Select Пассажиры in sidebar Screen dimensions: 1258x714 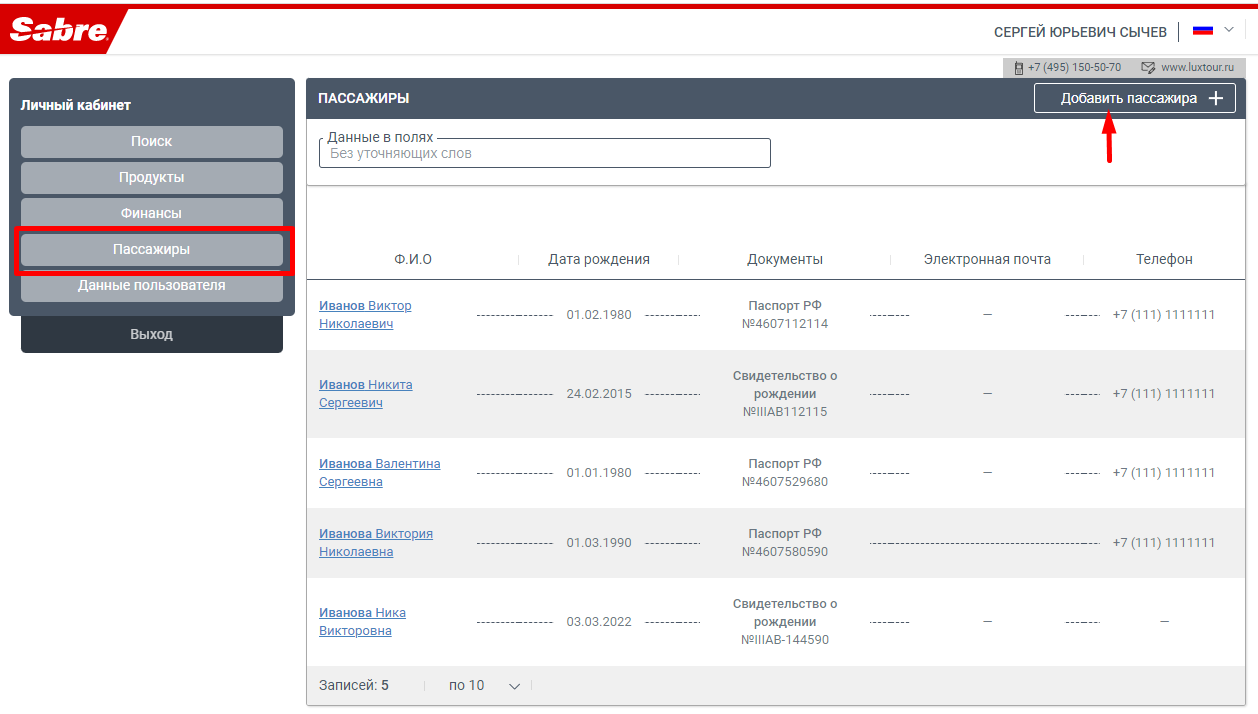pyautogui.click(x=151, y=250)
